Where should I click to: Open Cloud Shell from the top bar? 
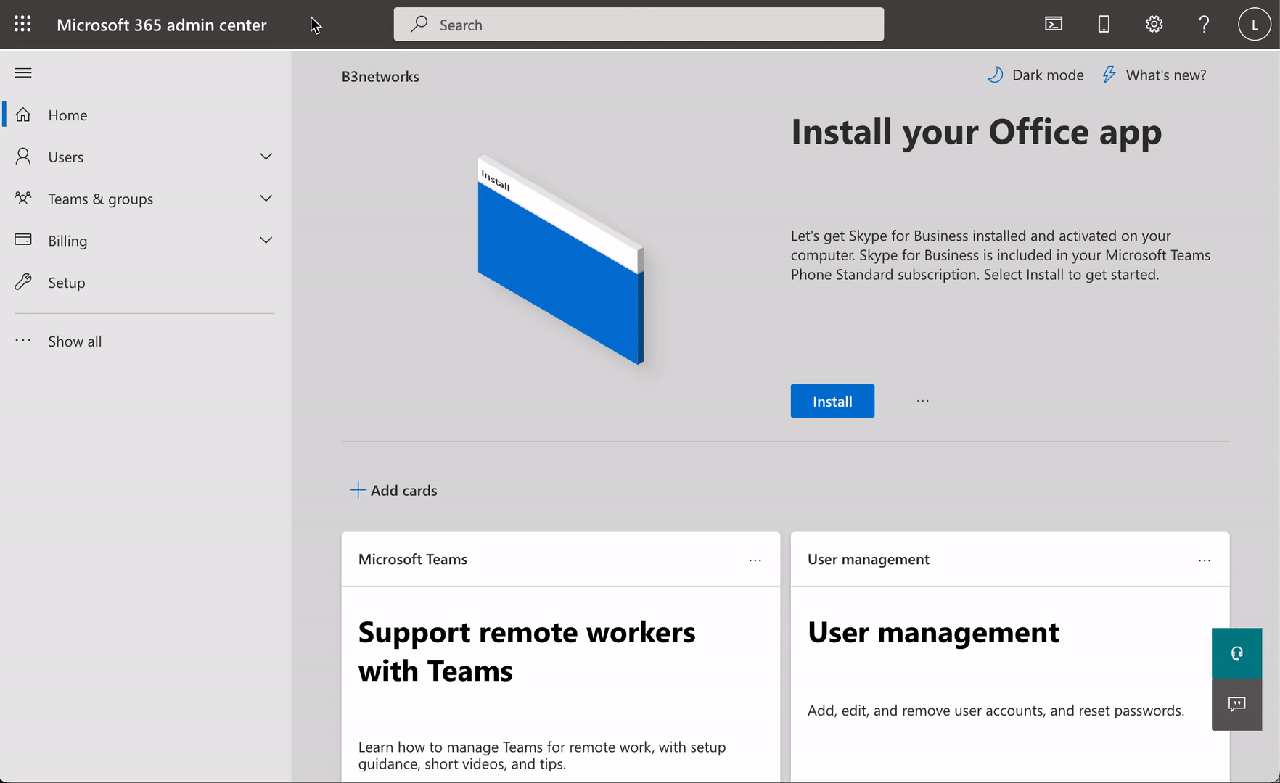click(1054, 24)
